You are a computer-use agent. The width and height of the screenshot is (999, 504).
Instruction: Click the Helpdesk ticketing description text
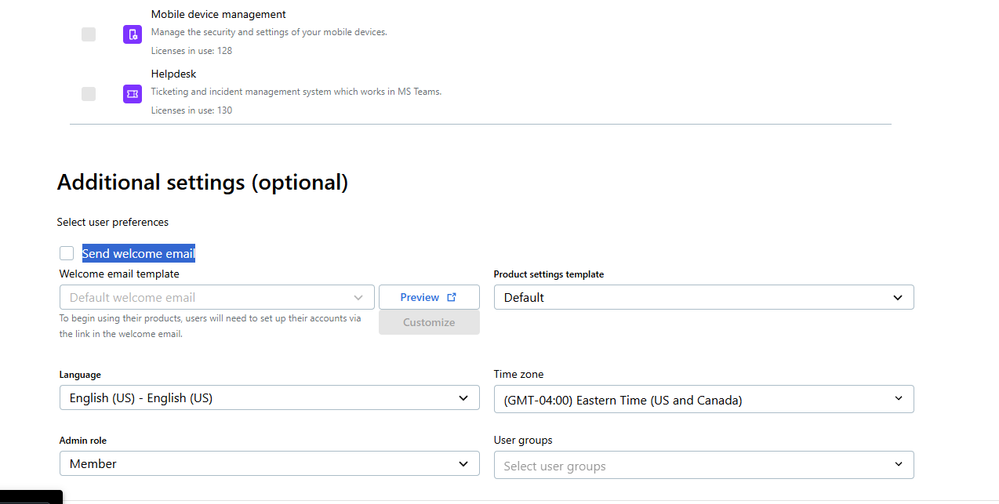296,92
